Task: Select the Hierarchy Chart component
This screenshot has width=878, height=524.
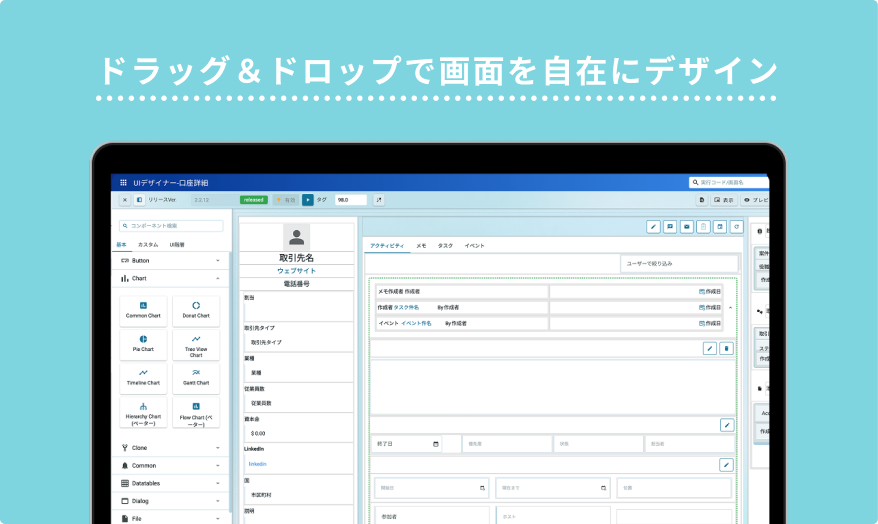Action: tap(143, 413)
